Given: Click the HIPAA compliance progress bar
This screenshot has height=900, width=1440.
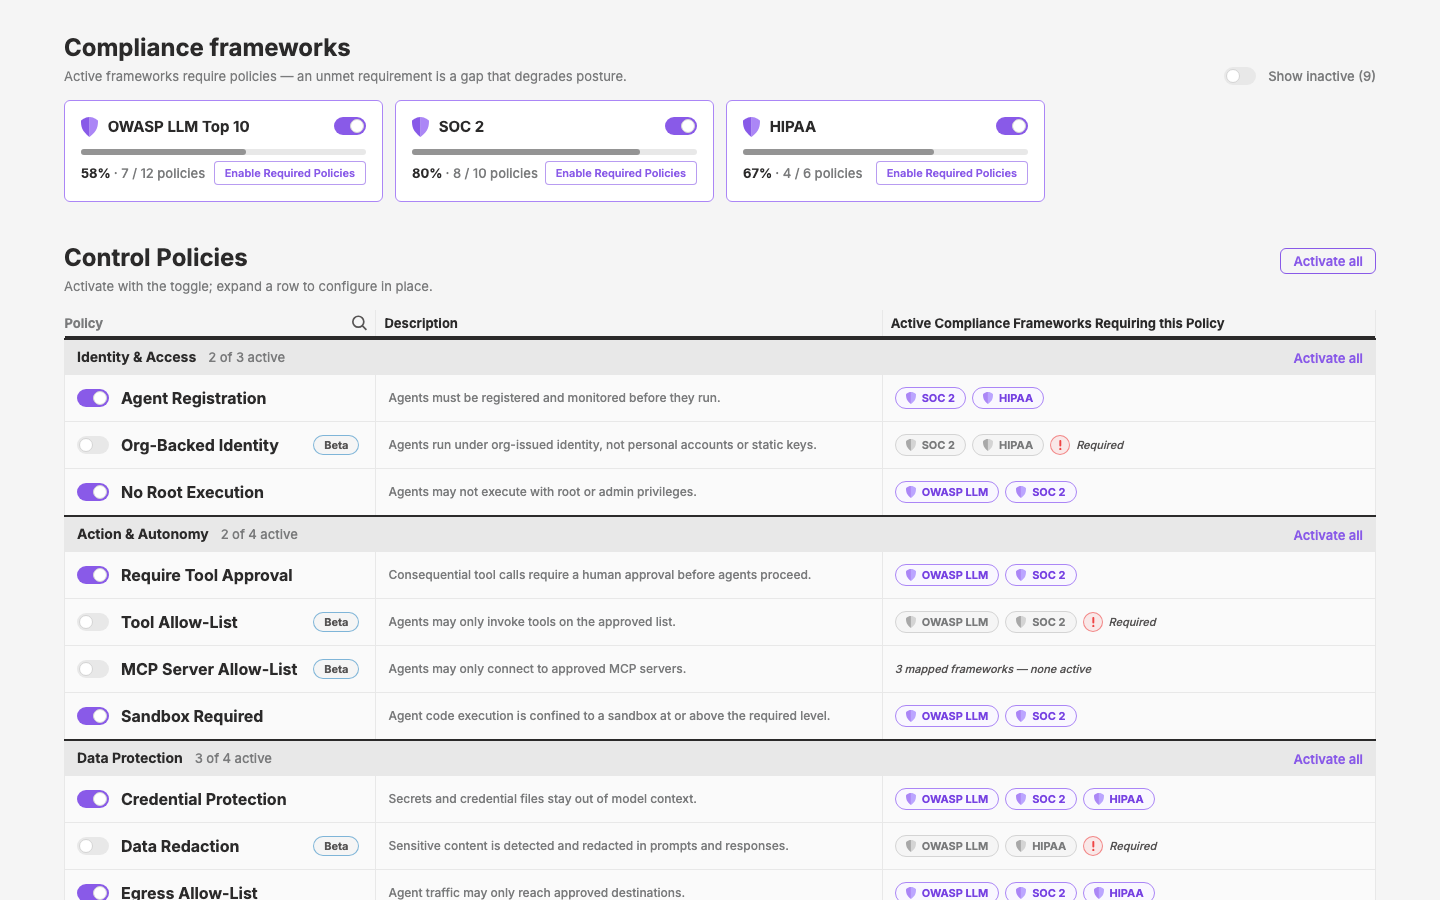Looking at the screenshot, I should pos(885,152).
